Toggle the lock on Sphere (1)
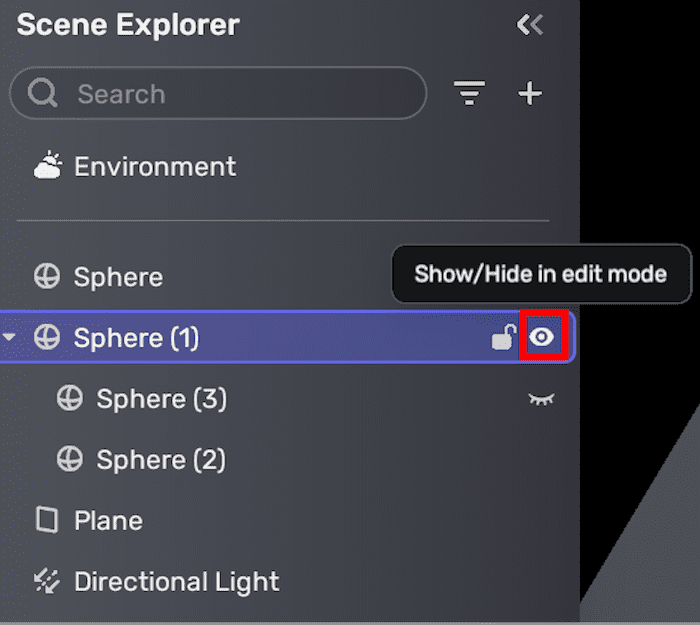 [504, 338]
